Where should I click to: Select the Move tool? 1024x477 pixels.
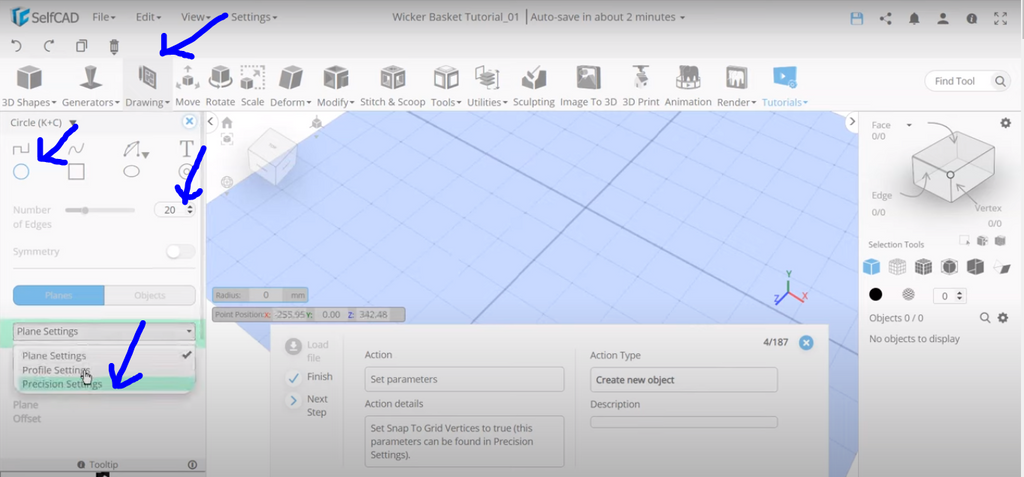coord(187,86)
